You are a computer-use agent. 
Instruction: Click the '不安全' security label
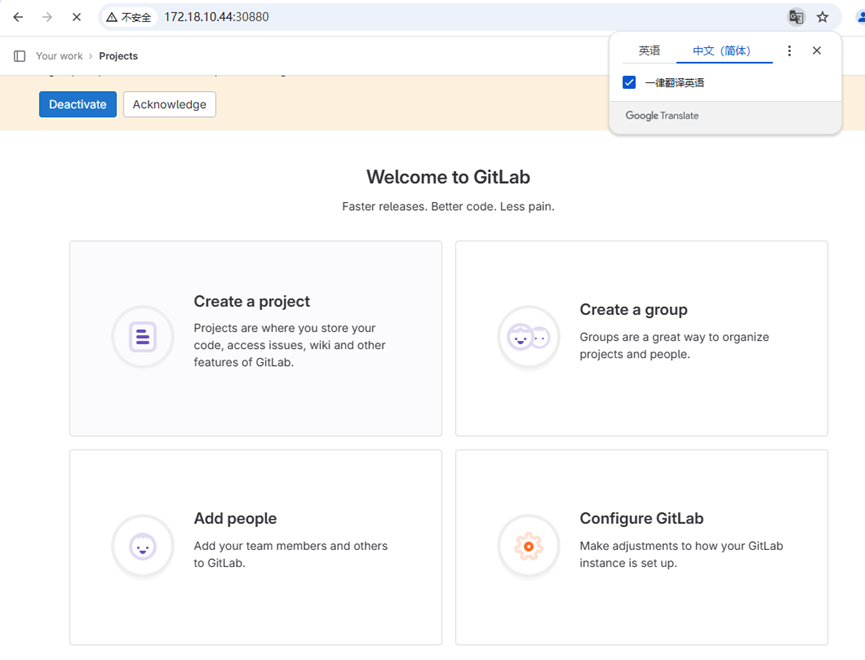136,18
